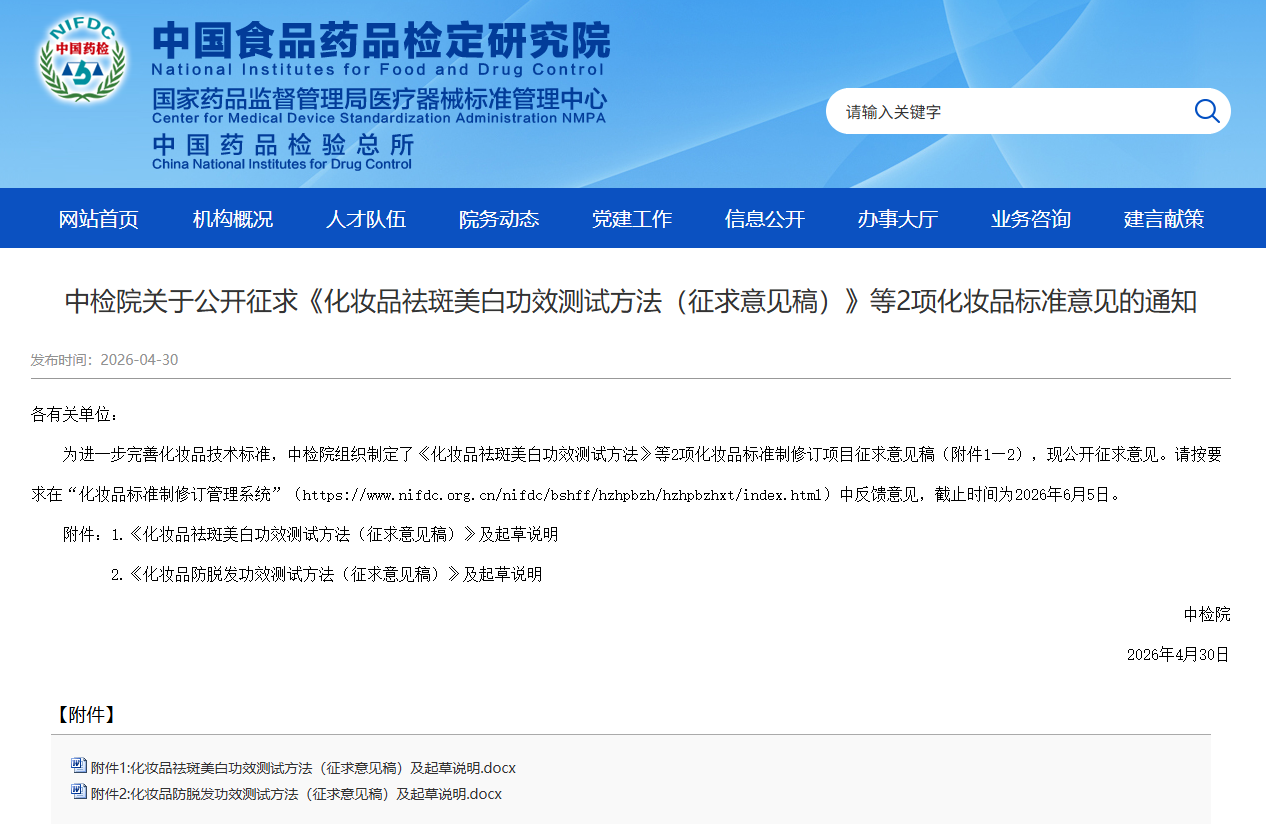Click the 各有关单位： salutation line
This screenshot has height=824, width=1266.
[x=75, y=414]
